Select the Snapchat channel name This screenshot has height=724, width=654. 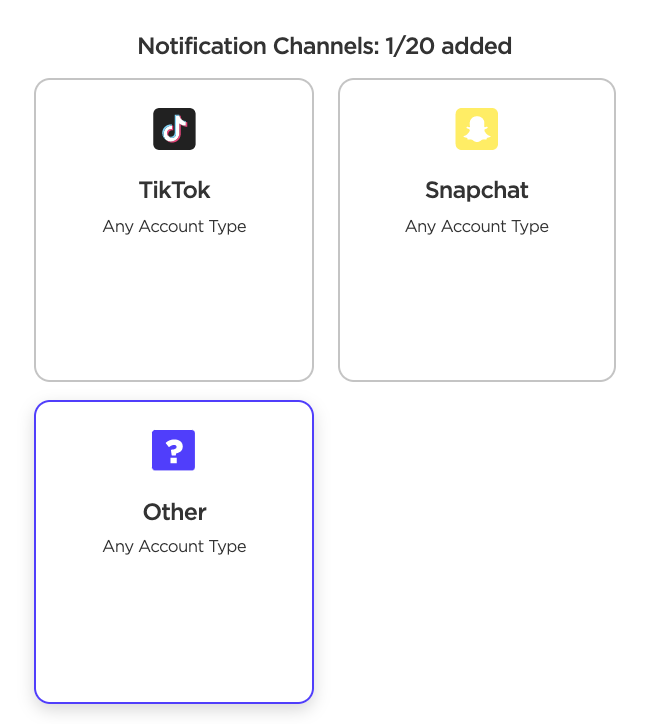pyautogui.click(x=477, y=190)
